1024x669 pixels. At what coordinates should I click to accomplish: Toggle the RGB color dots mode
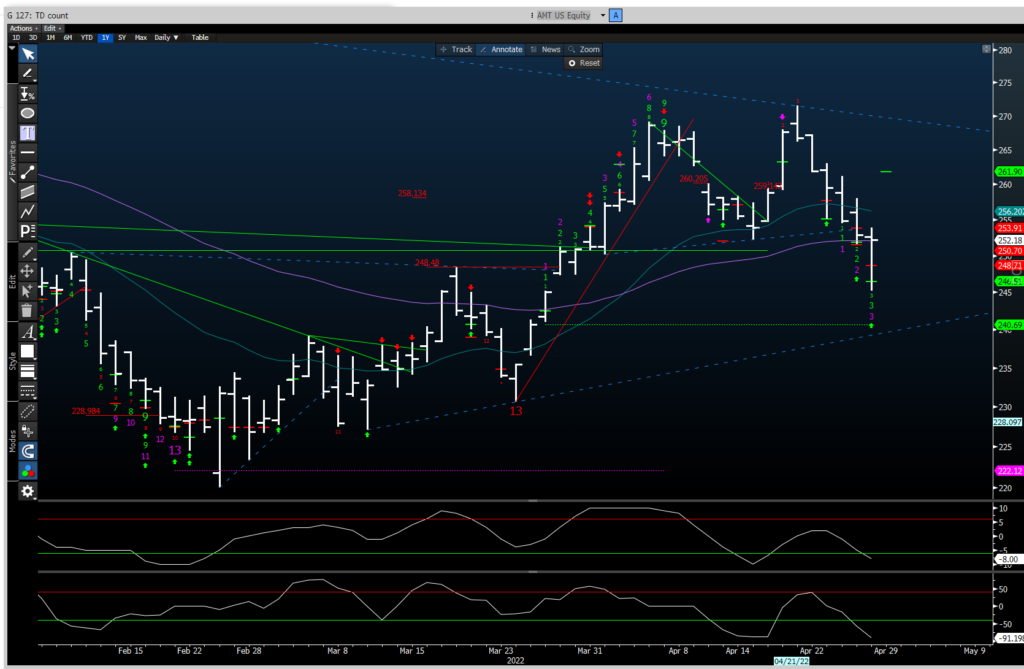tap(27, 470)
